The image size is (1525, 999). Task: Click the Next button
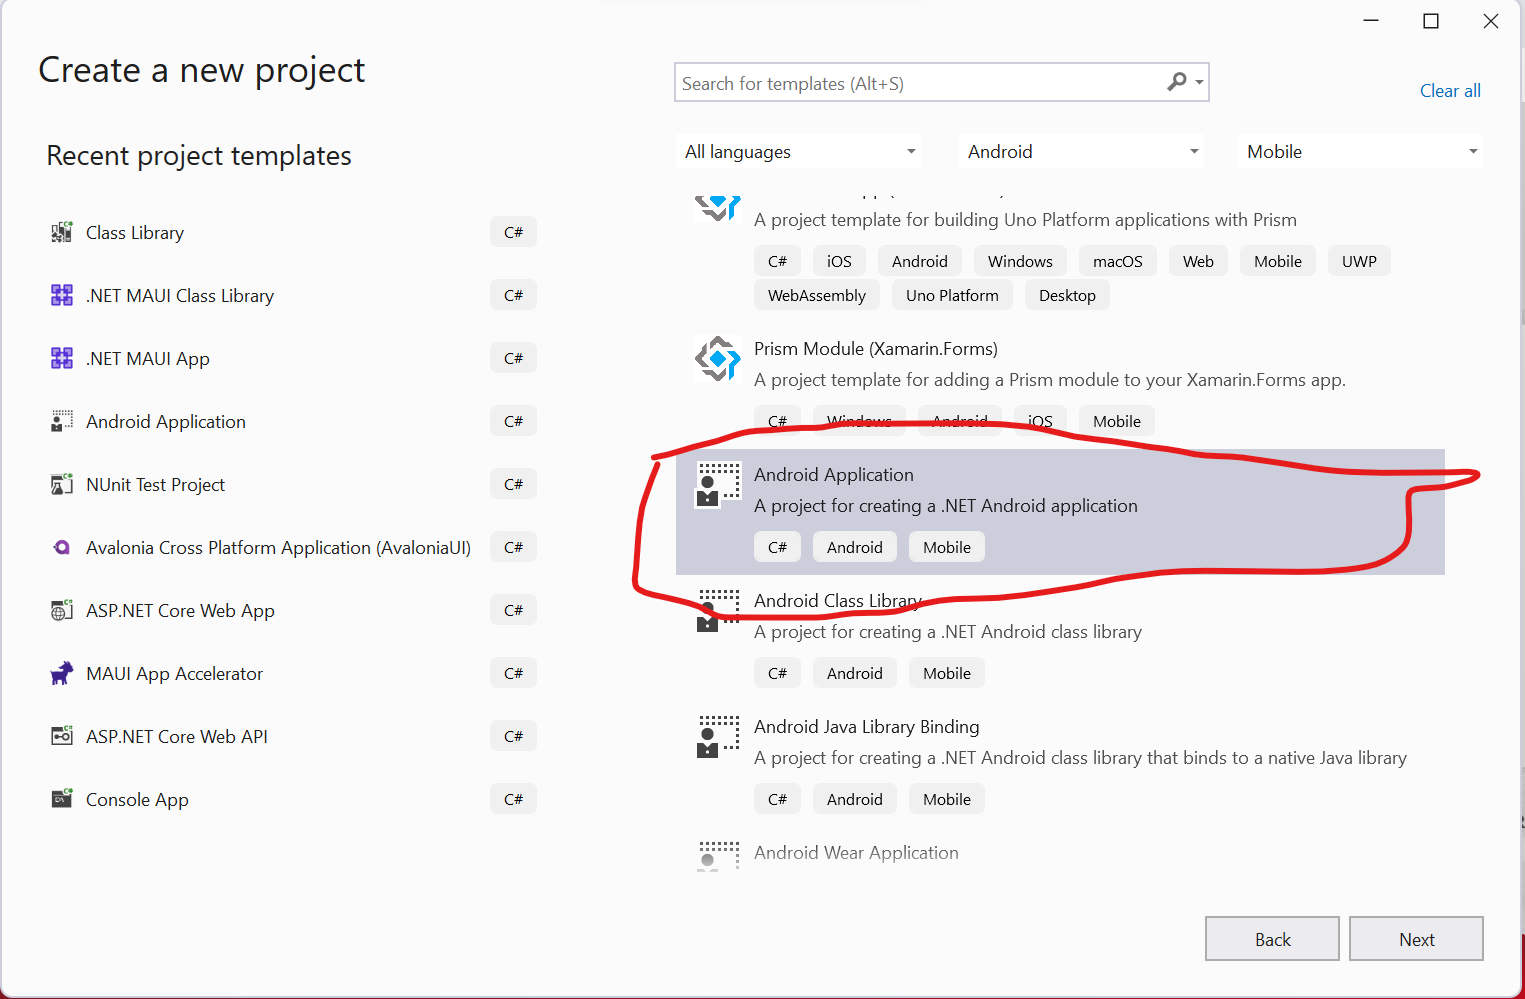coord(1416,938)
